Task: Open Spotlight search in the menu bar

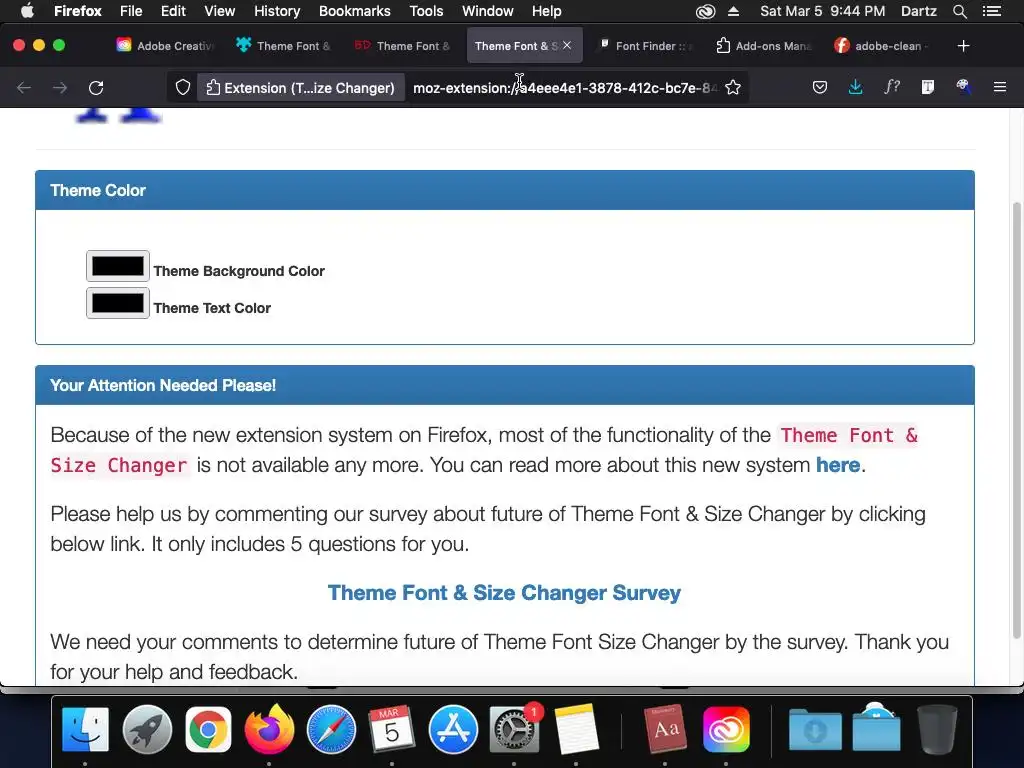Action: [x=959, y=11]
